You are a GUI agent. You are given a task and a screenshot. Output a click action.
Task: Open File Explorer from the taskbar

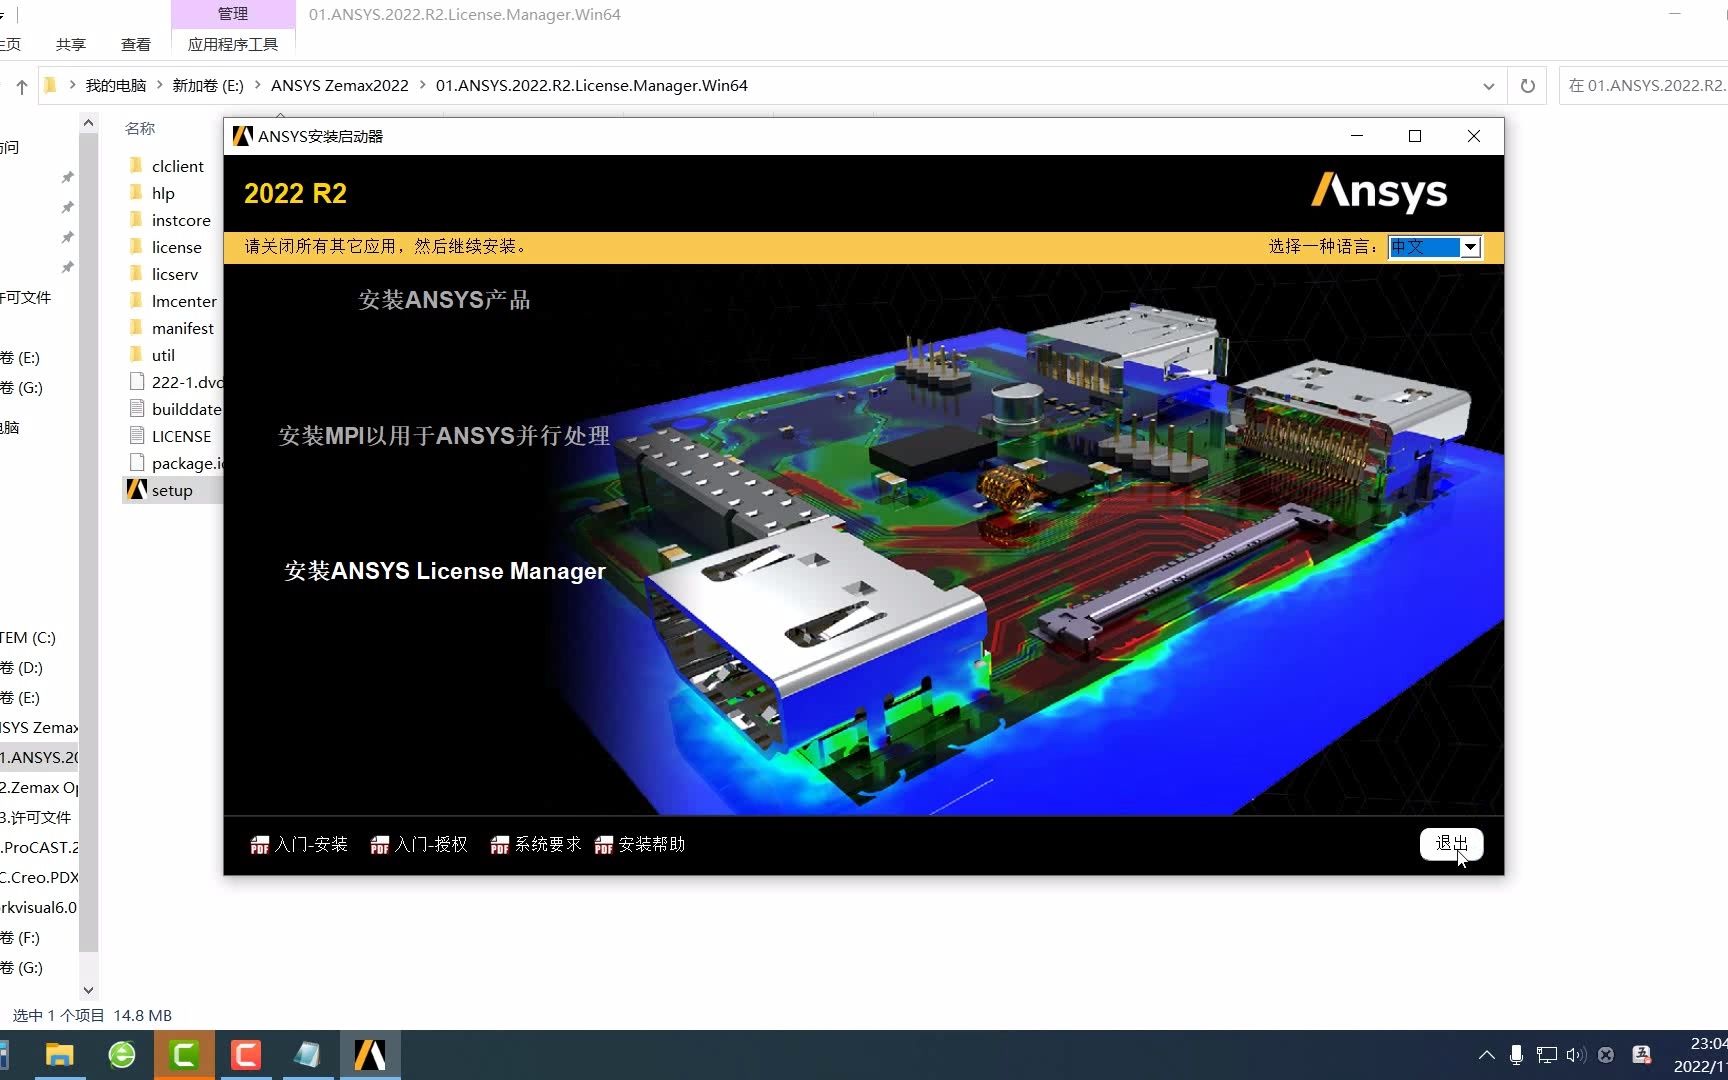(60, 1054)
